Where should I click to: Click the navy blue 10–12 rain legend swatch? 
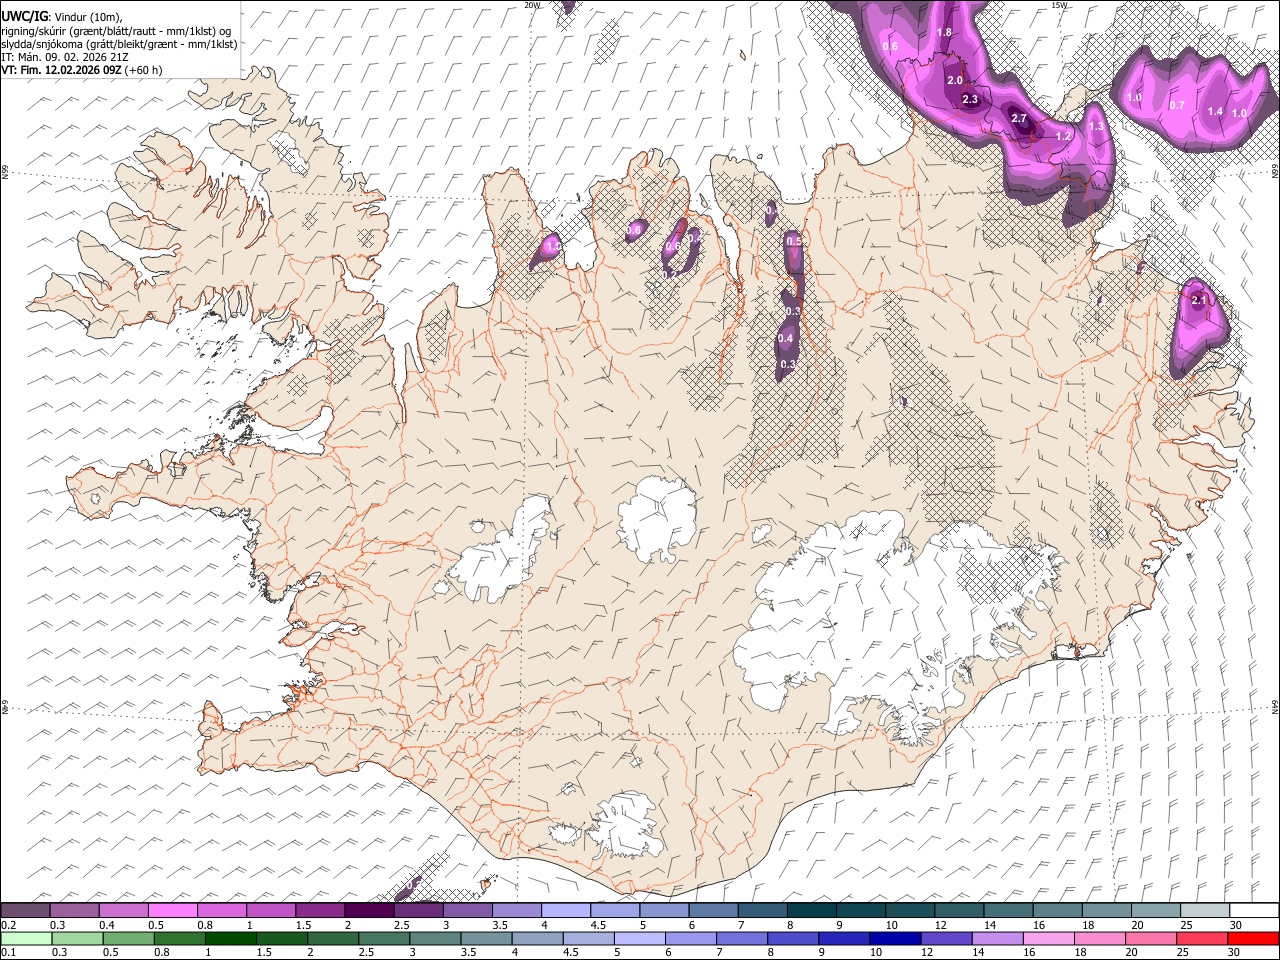[897, 938]
